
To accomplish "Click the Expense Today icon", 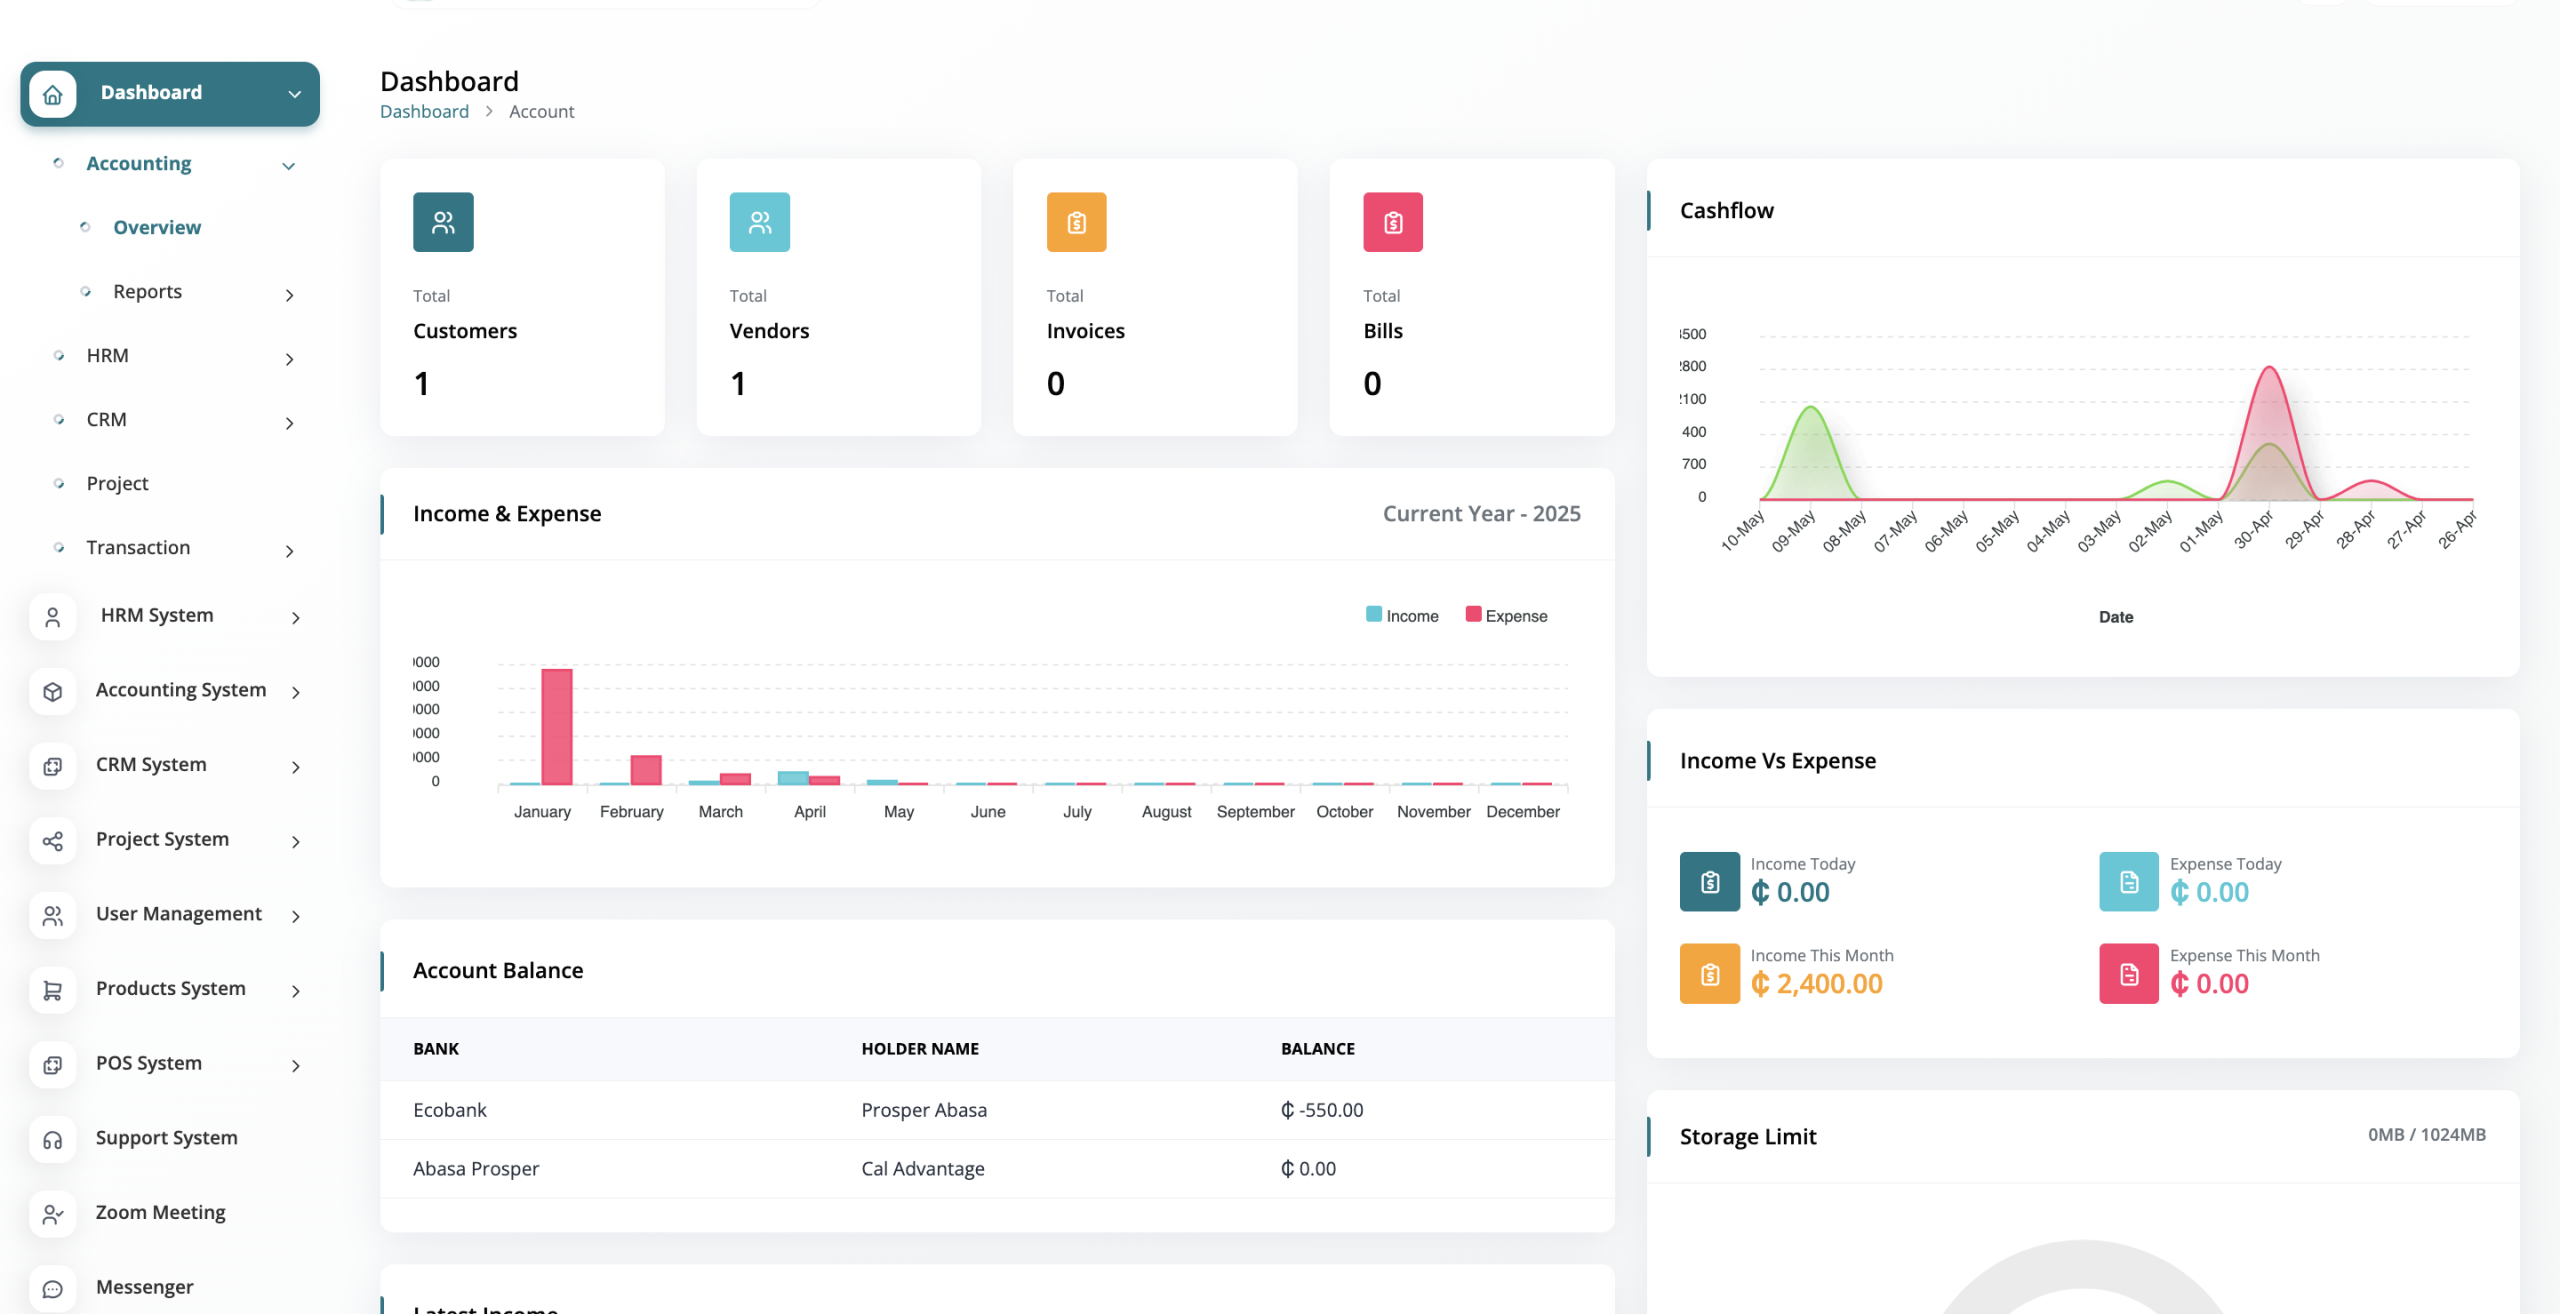I will pos(2129,882).
